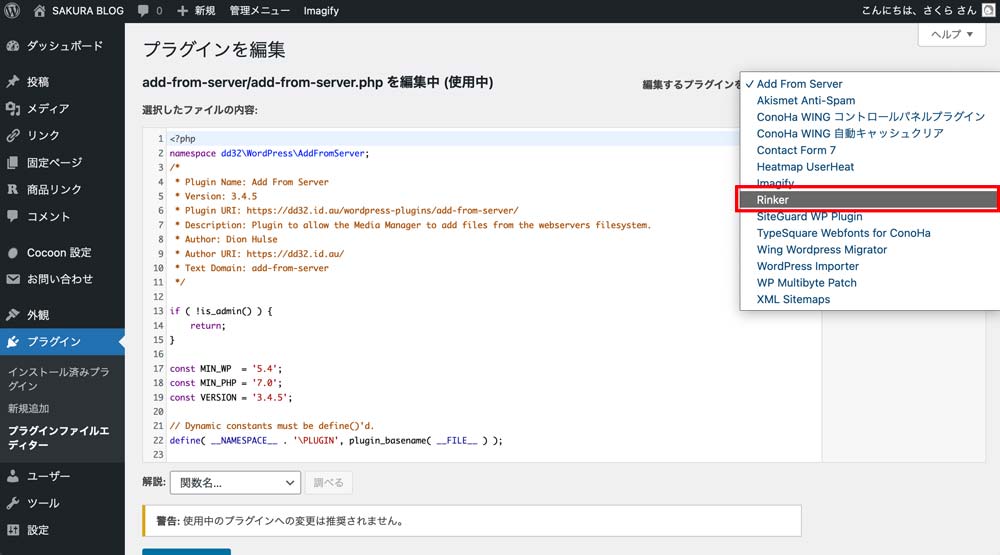1000x555 pixels.
Task: Click the ダッシュボード gauge icon
Action: (13, 46)
